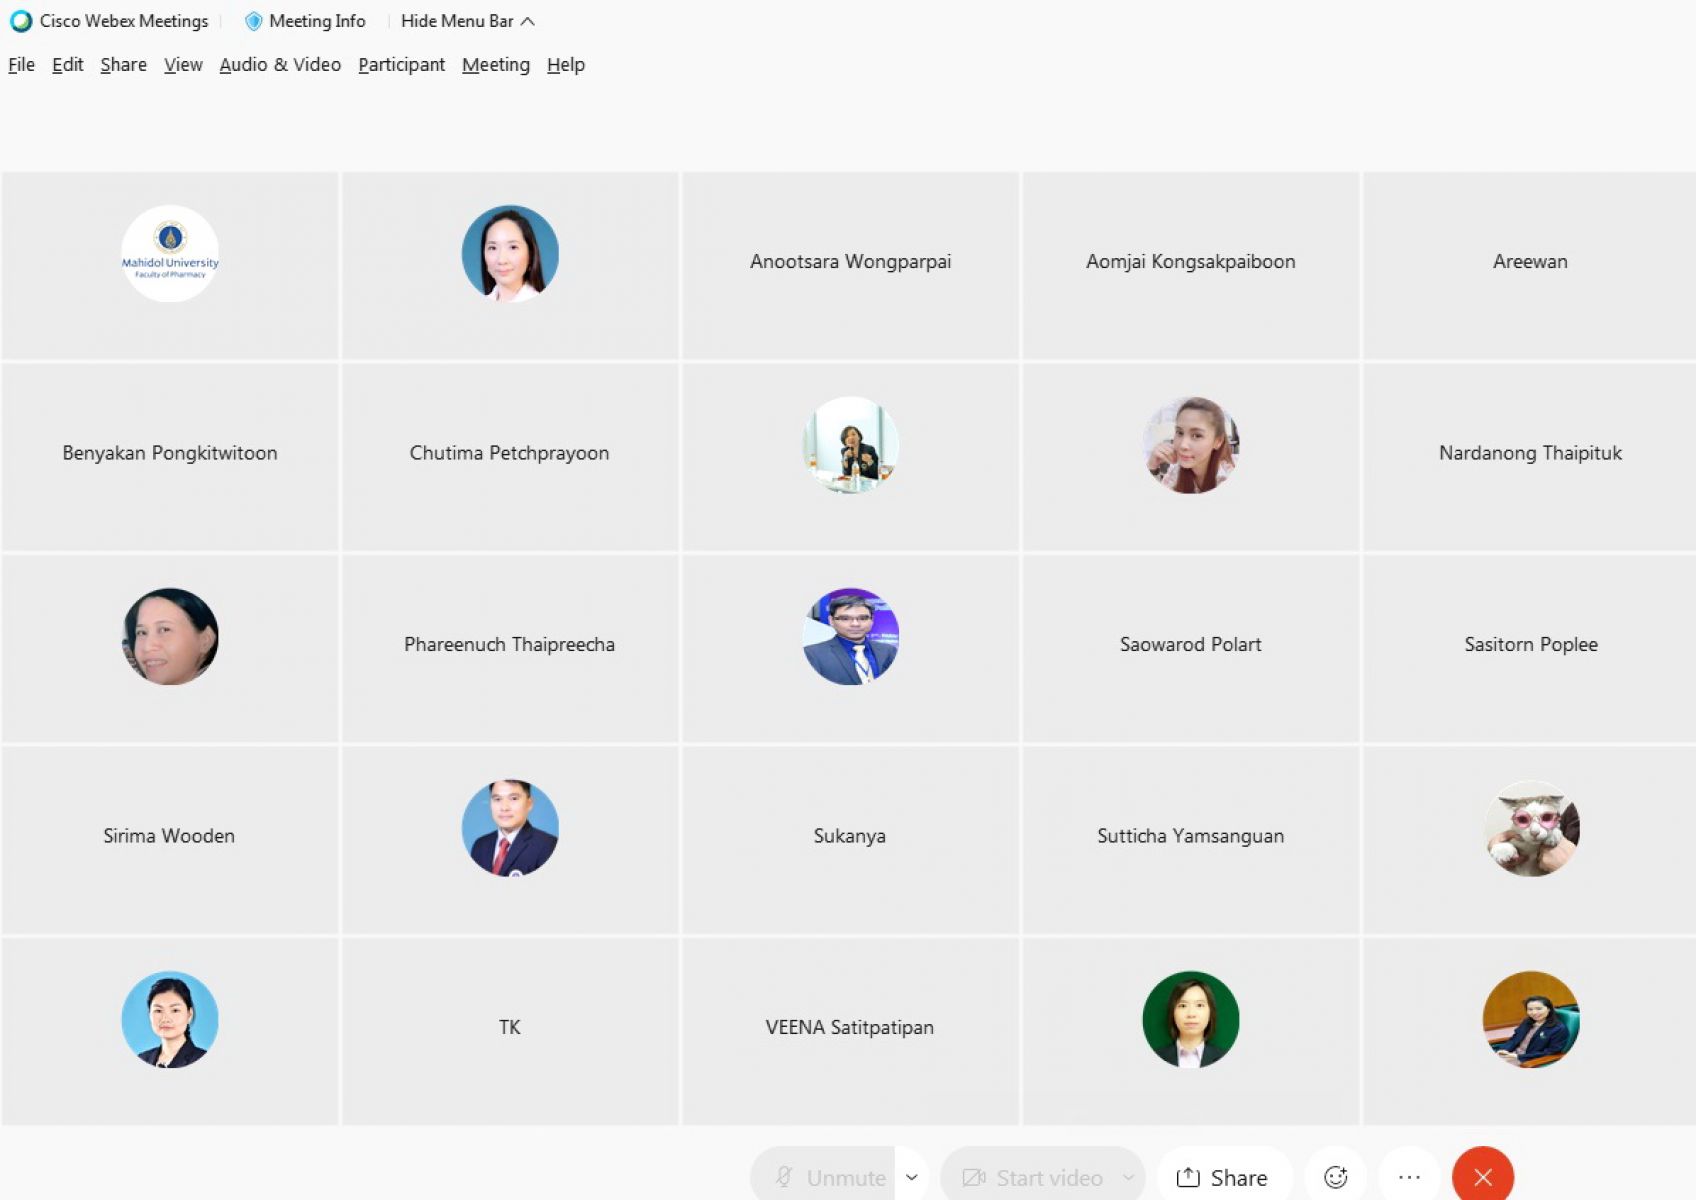Open the Share menu in menu bar
The height and width of the screenshot is (1200, 1696).
[123, 65]
